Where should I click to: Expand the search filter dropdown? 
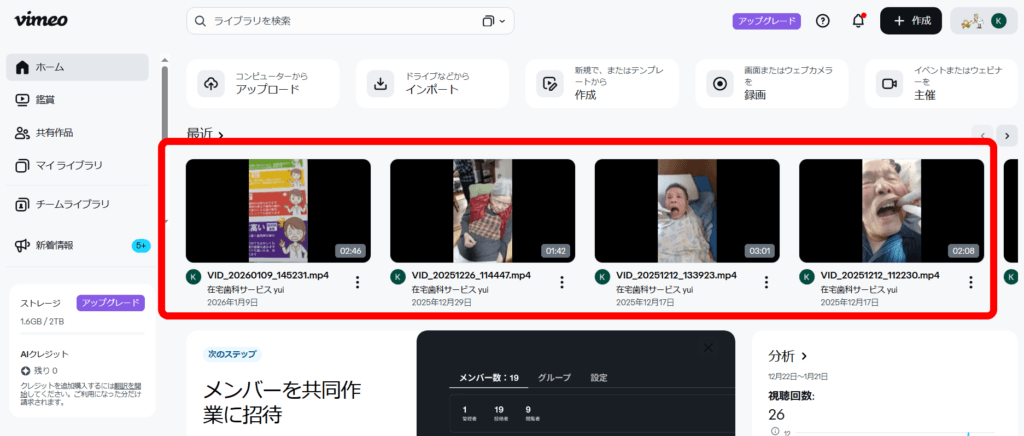click(x=493, y=21)
